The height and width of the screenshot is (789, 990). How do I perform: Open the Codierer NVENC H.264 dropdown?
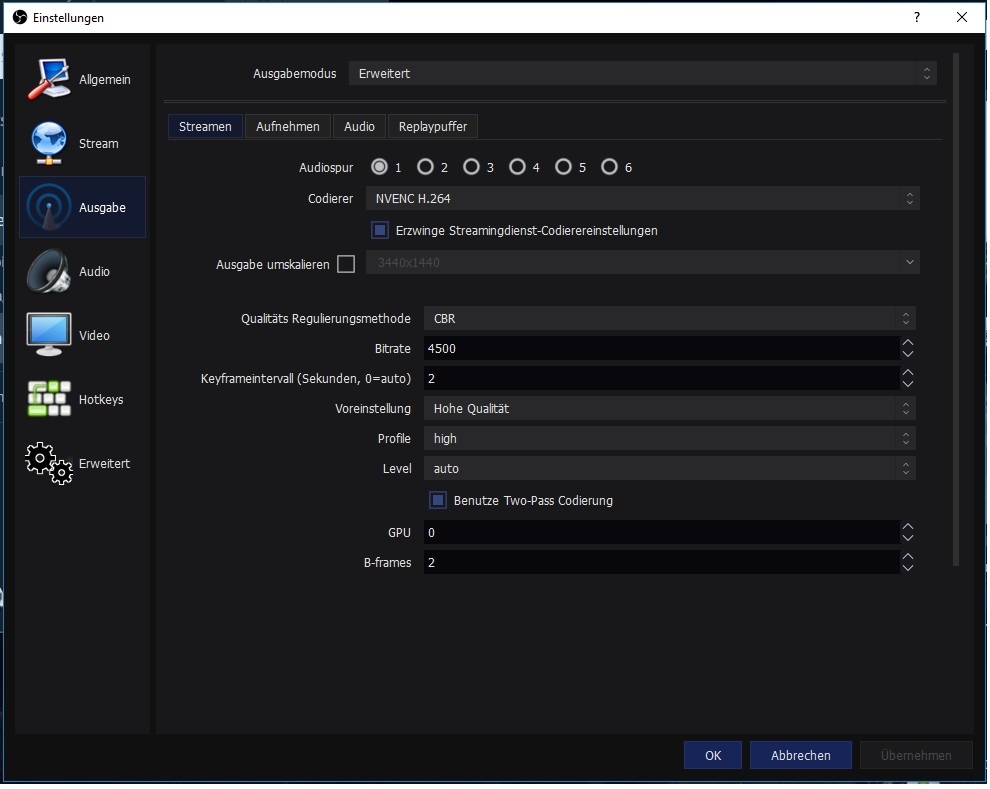pos(640,199)
